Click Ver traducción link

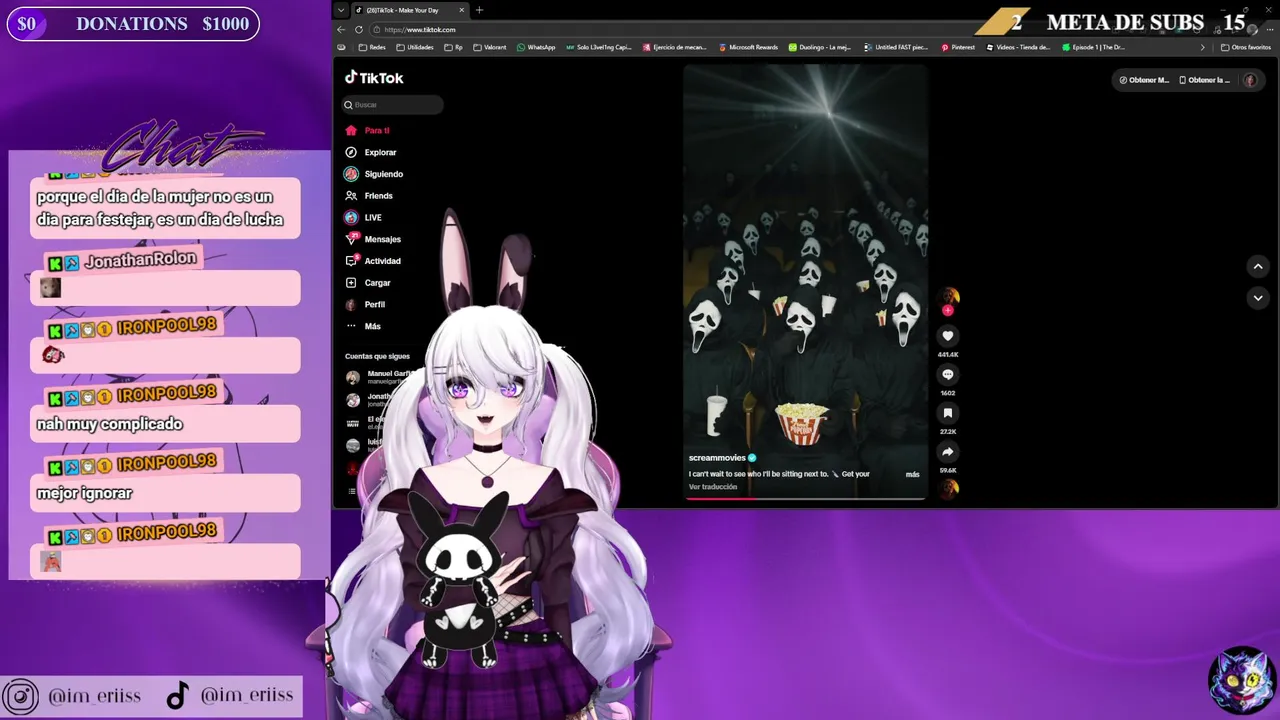tap(713, 487)
